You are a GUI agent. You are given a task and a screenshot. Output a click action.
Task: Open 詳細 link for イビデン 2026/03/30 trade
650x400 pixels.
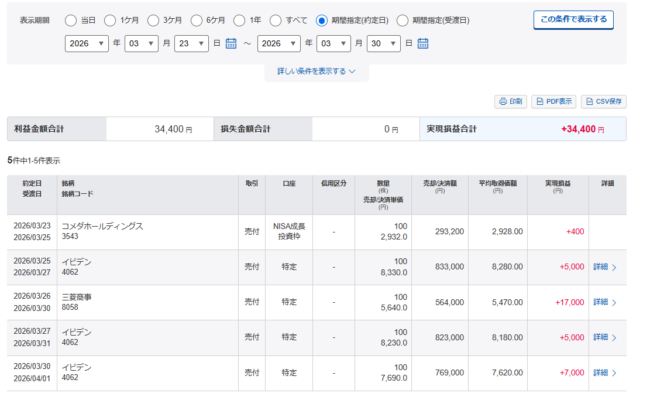[x=605, y=372]
